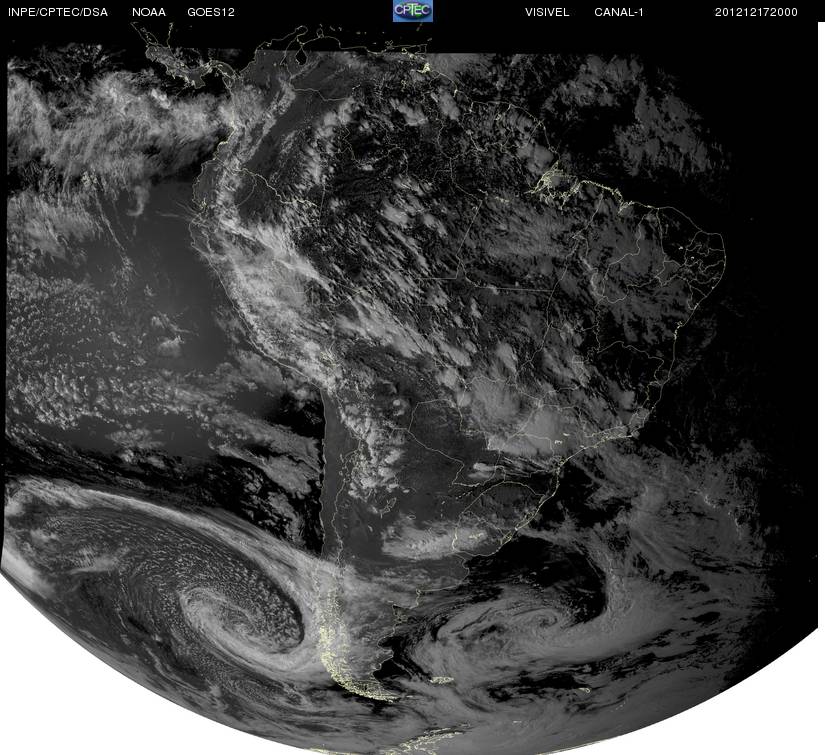This screenshot has width=825, height=755.
Task: Click the NOAA label
Action: 149,12
